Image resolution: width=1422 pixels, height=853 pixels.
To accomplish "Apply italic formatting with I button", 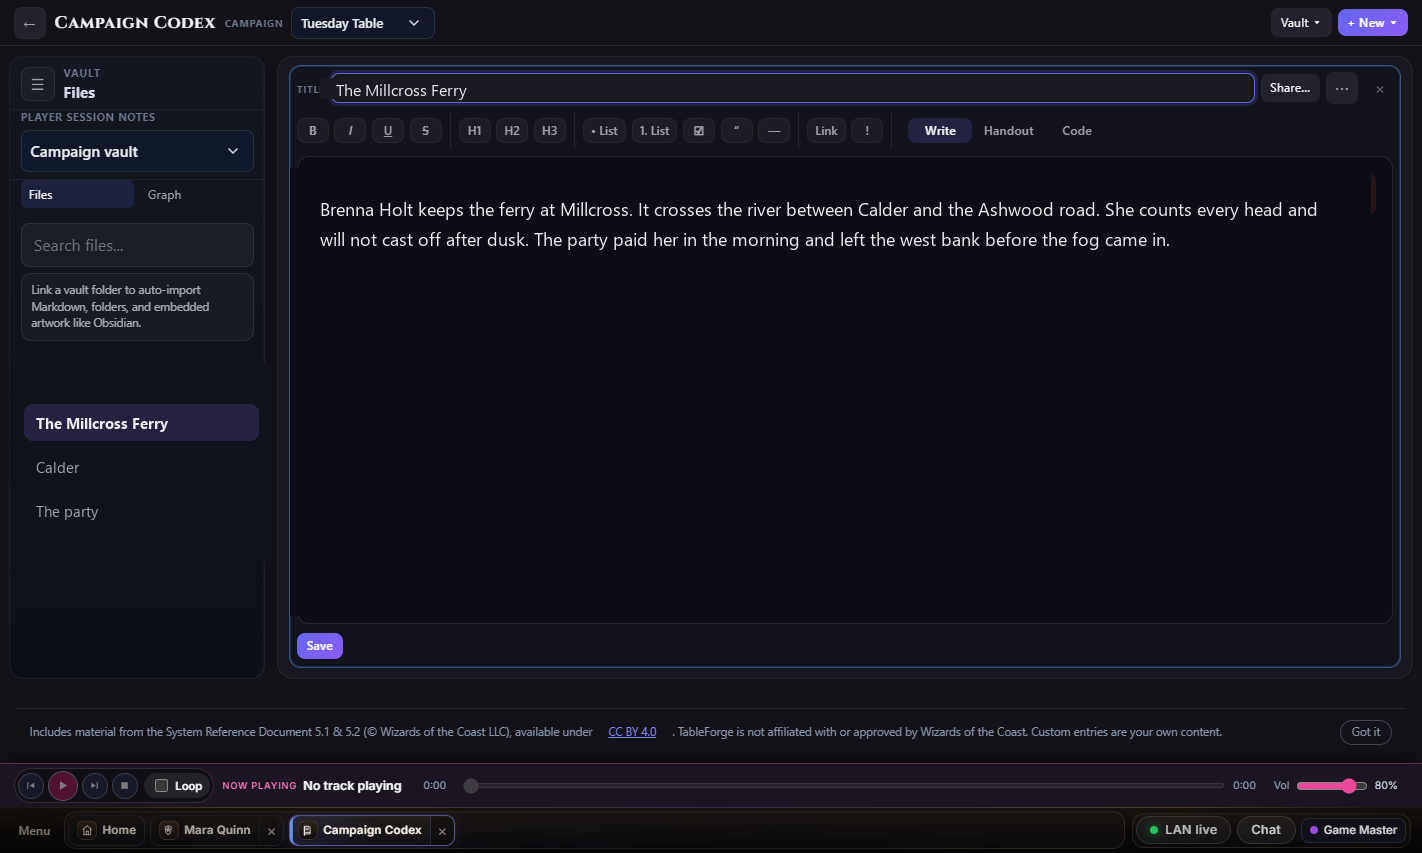I will click(x=350, y=131).
